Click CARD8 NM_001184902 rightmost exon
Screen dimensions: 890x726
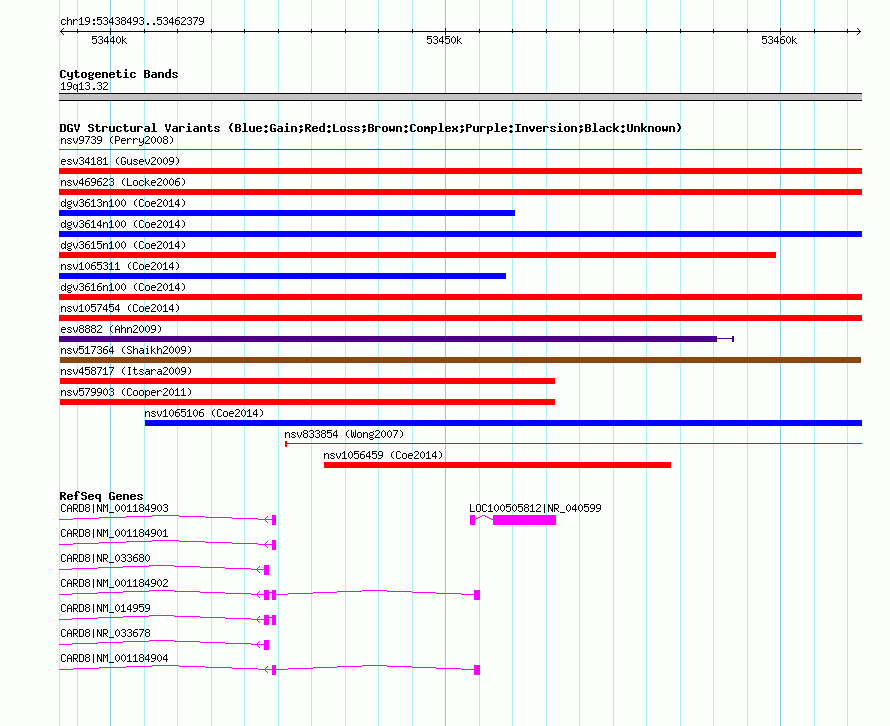[477, 595]
